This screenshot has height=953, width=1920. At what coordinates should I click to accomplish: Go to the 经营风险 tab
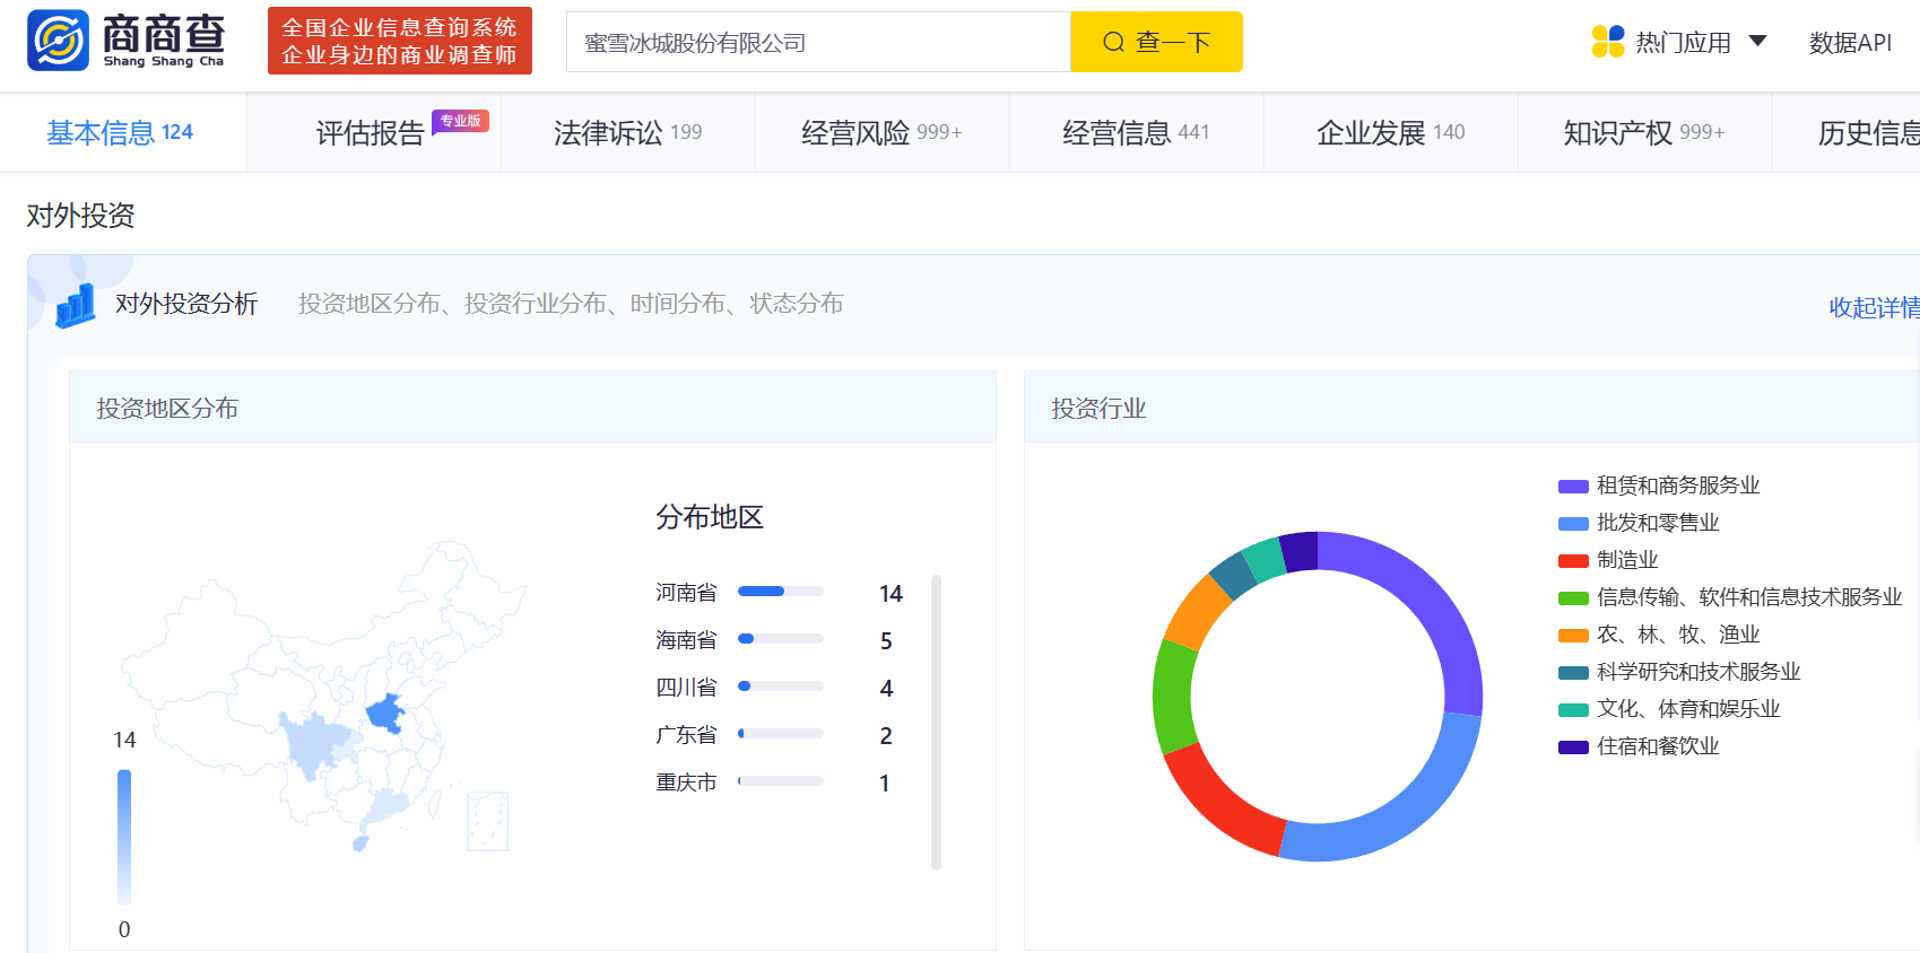[881, 132]
